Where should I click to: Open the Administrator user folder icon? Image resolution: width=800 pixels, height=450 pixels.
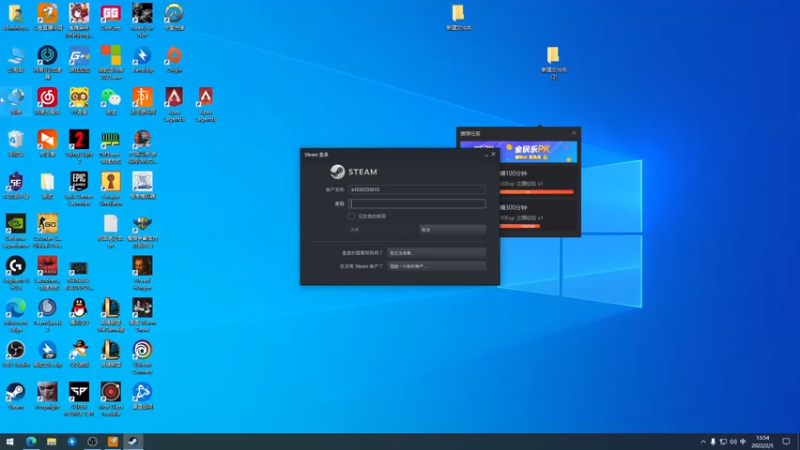[x=16, y=17]
